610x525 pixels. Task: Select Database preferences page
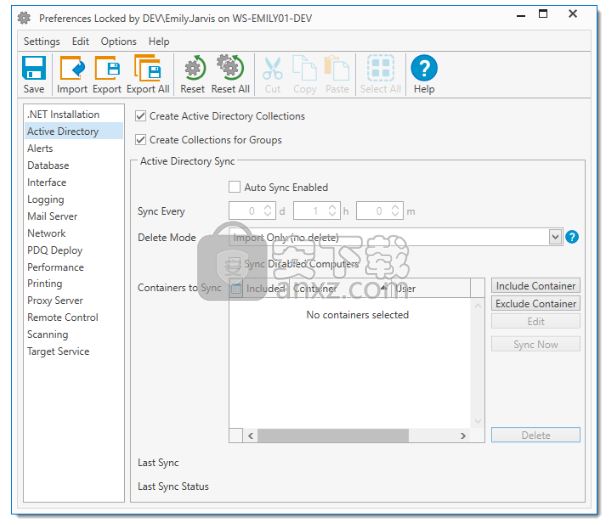[74, 165]
